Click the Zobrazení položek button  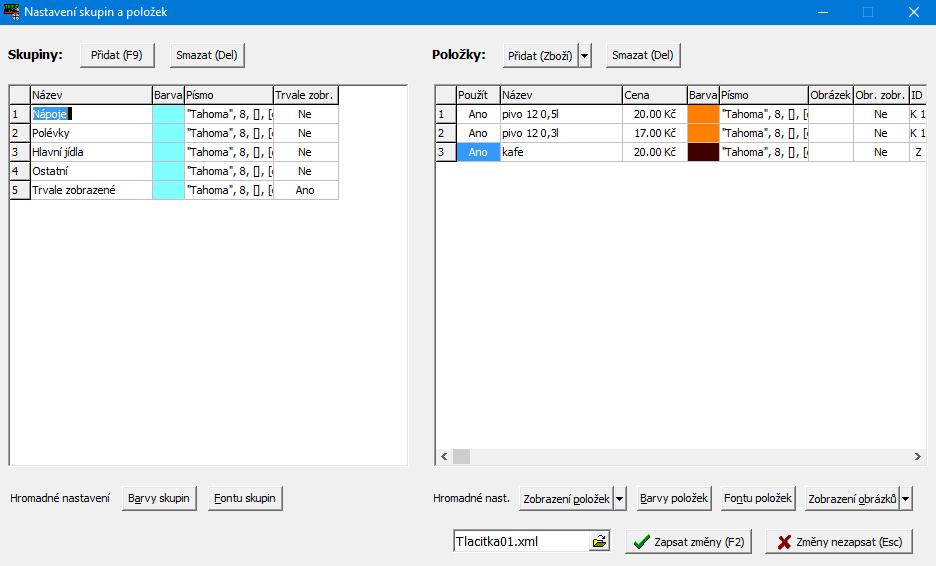coord(566,499)
